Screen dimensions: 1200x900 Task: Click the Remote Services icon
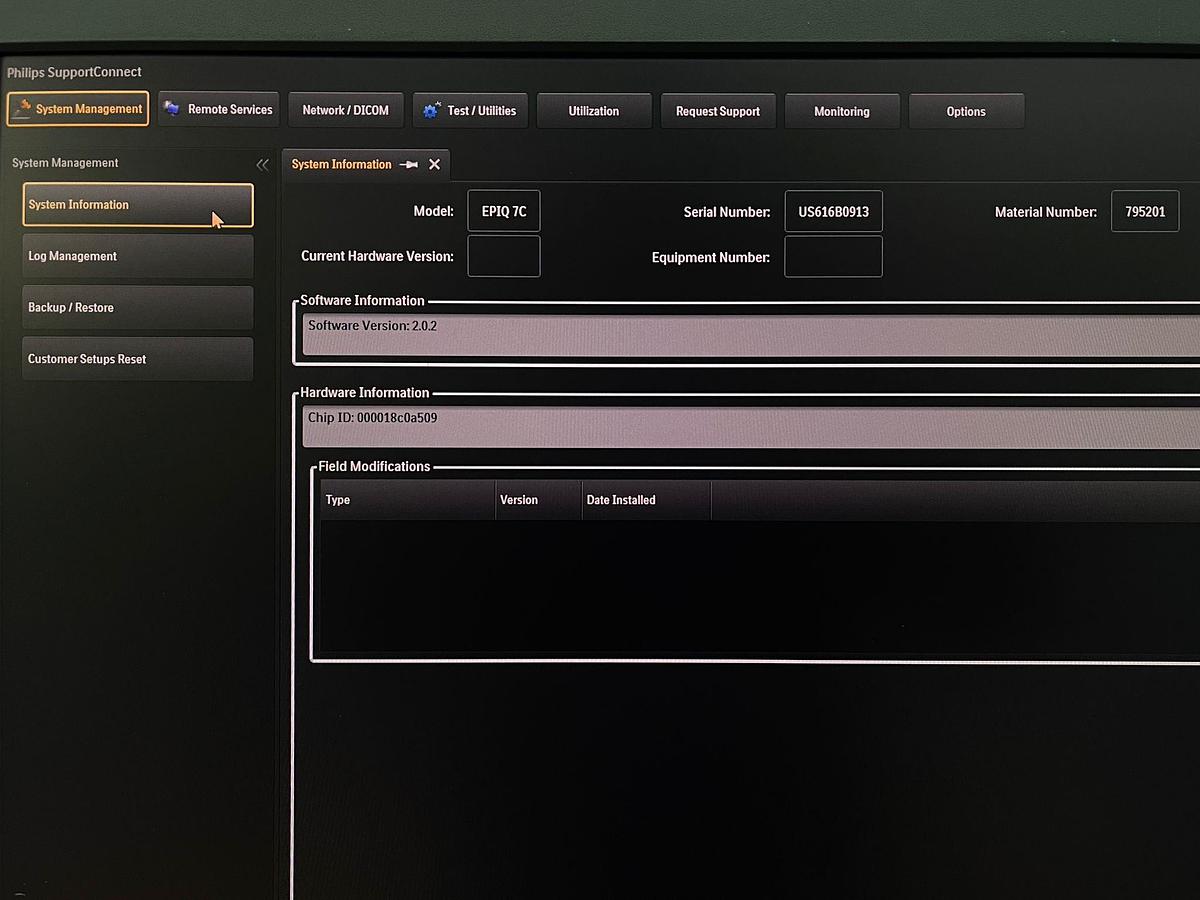172,109
